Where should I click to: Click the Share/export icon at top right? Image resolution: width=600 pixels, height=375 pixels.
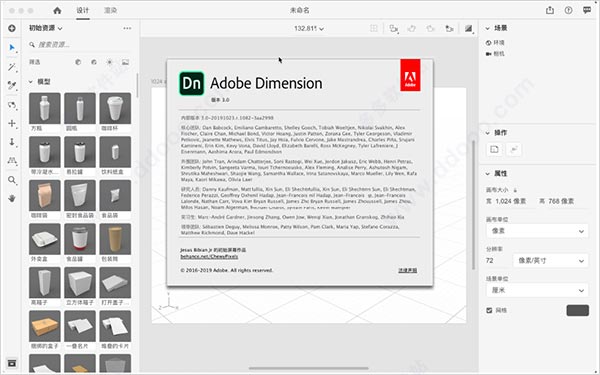[550, 10]
